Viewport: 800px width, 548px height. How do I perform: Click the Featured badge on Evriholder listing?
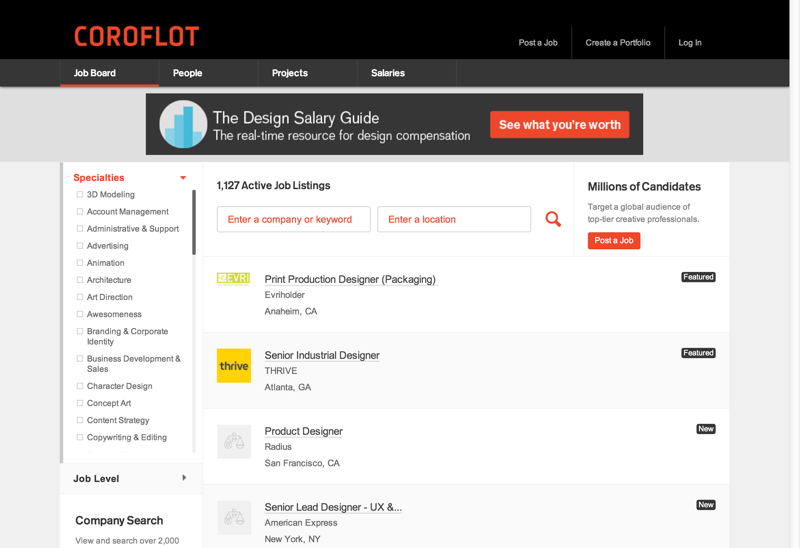(698, 277)
